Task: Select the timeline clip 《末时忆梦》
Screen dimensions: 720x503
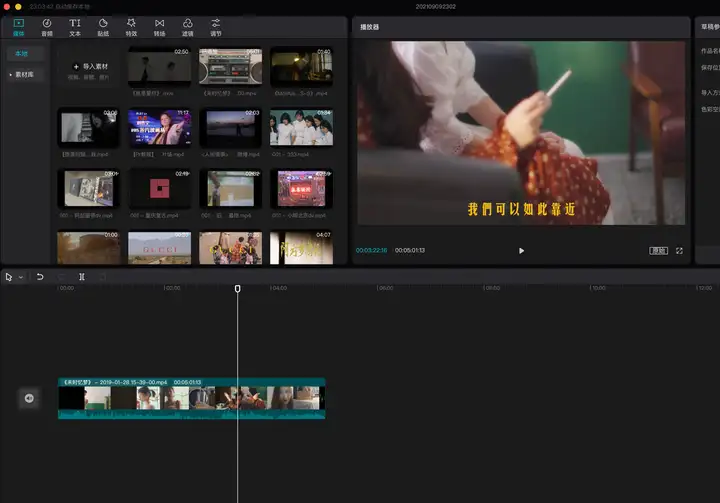Action: click(x=191, y=398)
